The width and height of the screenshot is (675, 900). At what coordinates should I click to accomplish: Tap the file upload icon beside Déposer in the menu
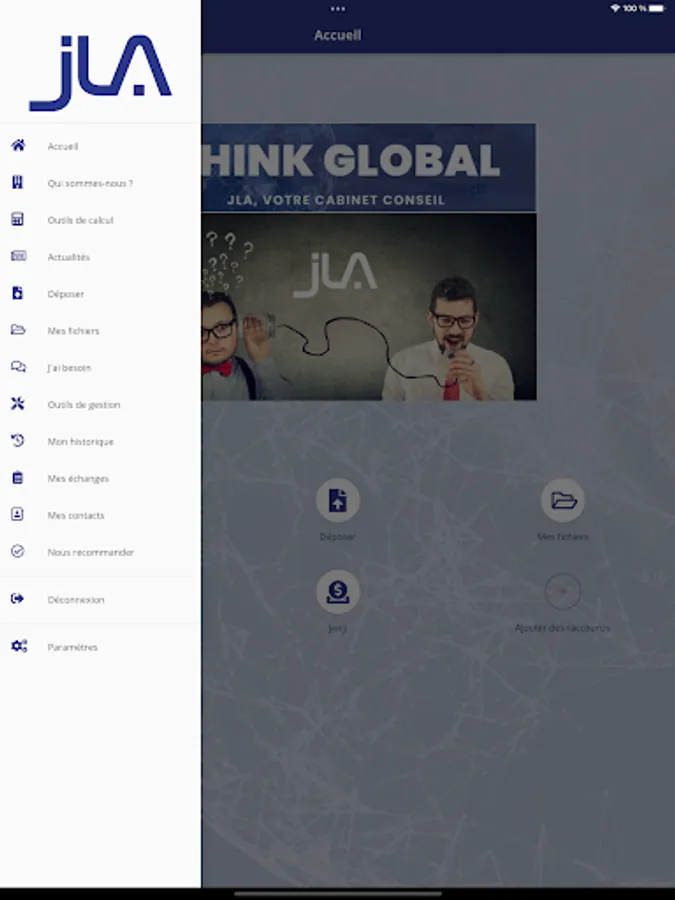(18, 293)
